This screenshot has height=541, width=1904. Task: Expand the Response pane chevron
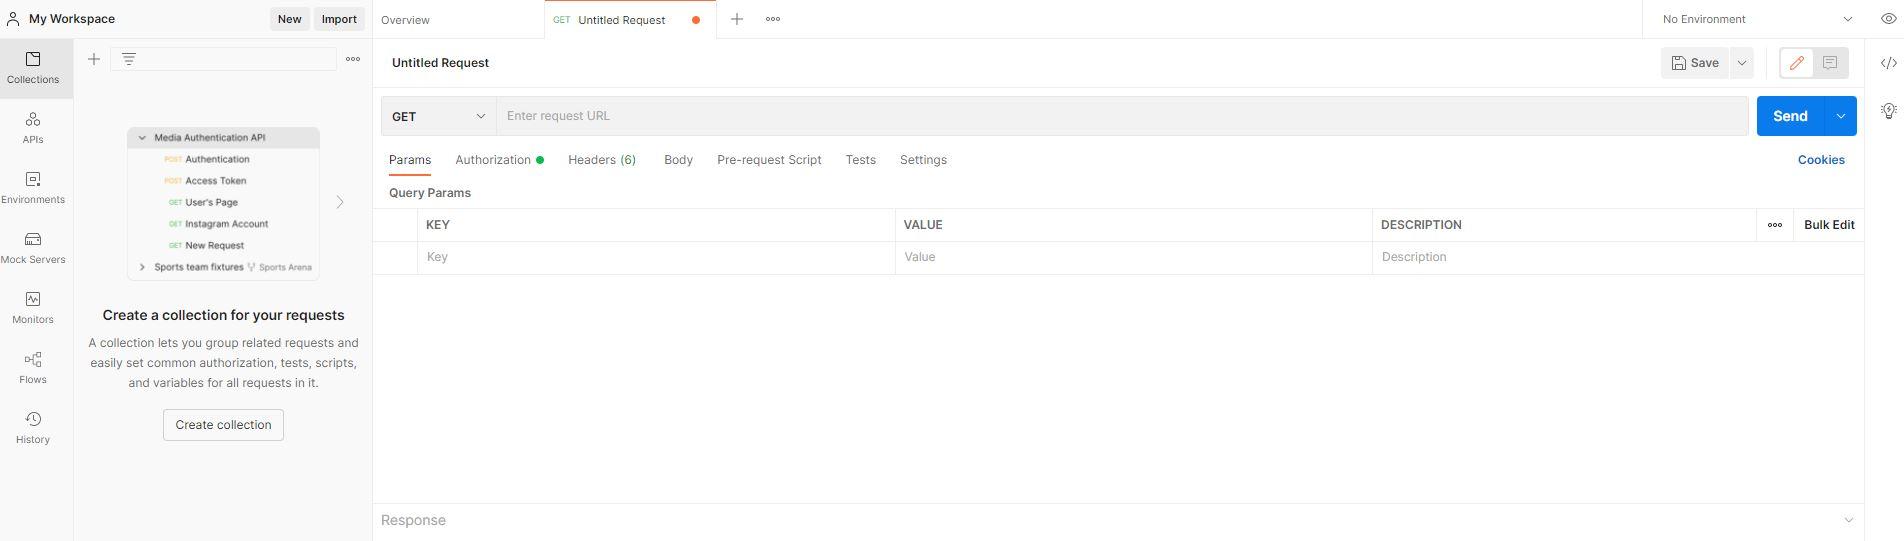coord(1848,520)
